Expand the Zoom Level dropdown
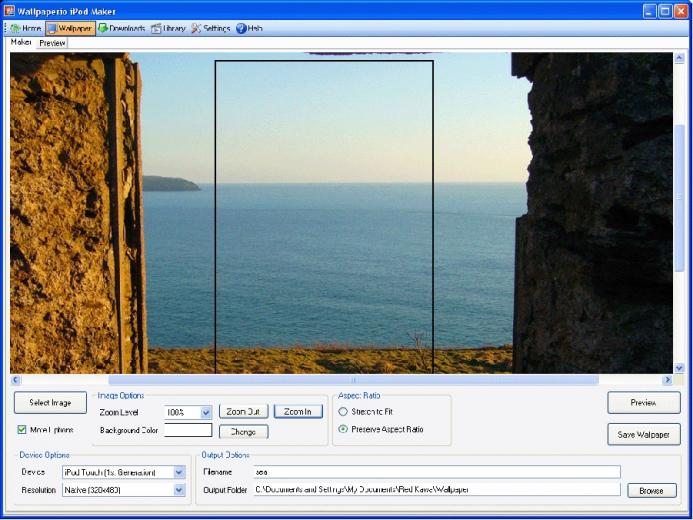 tap(206, 412)
